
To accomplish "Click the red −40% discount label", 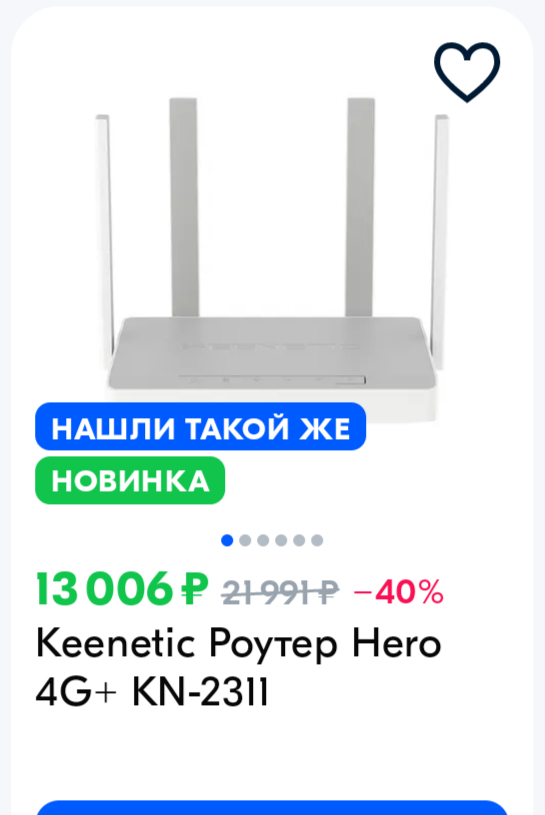I will 398,591.
